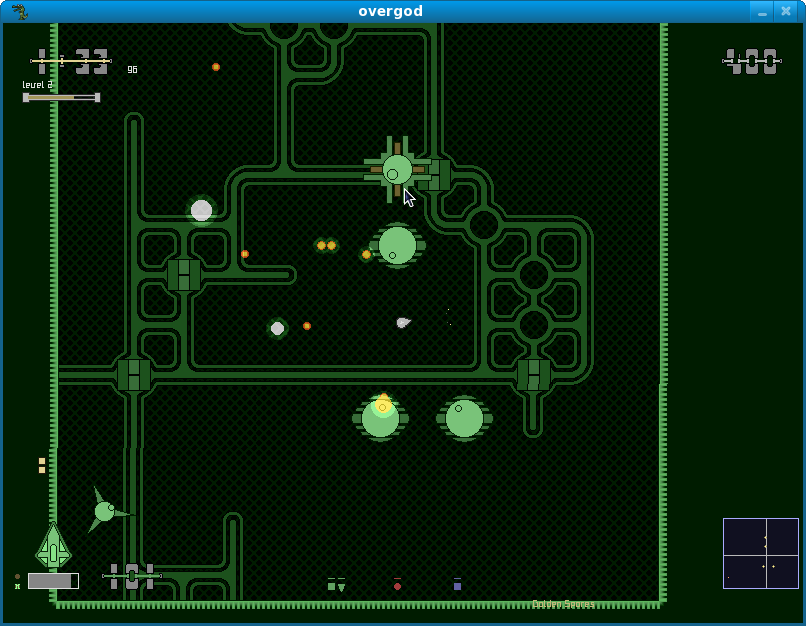Click the orange projectile touching the green sphere enemy
The image size is (806, 626).
click(366, 254)
